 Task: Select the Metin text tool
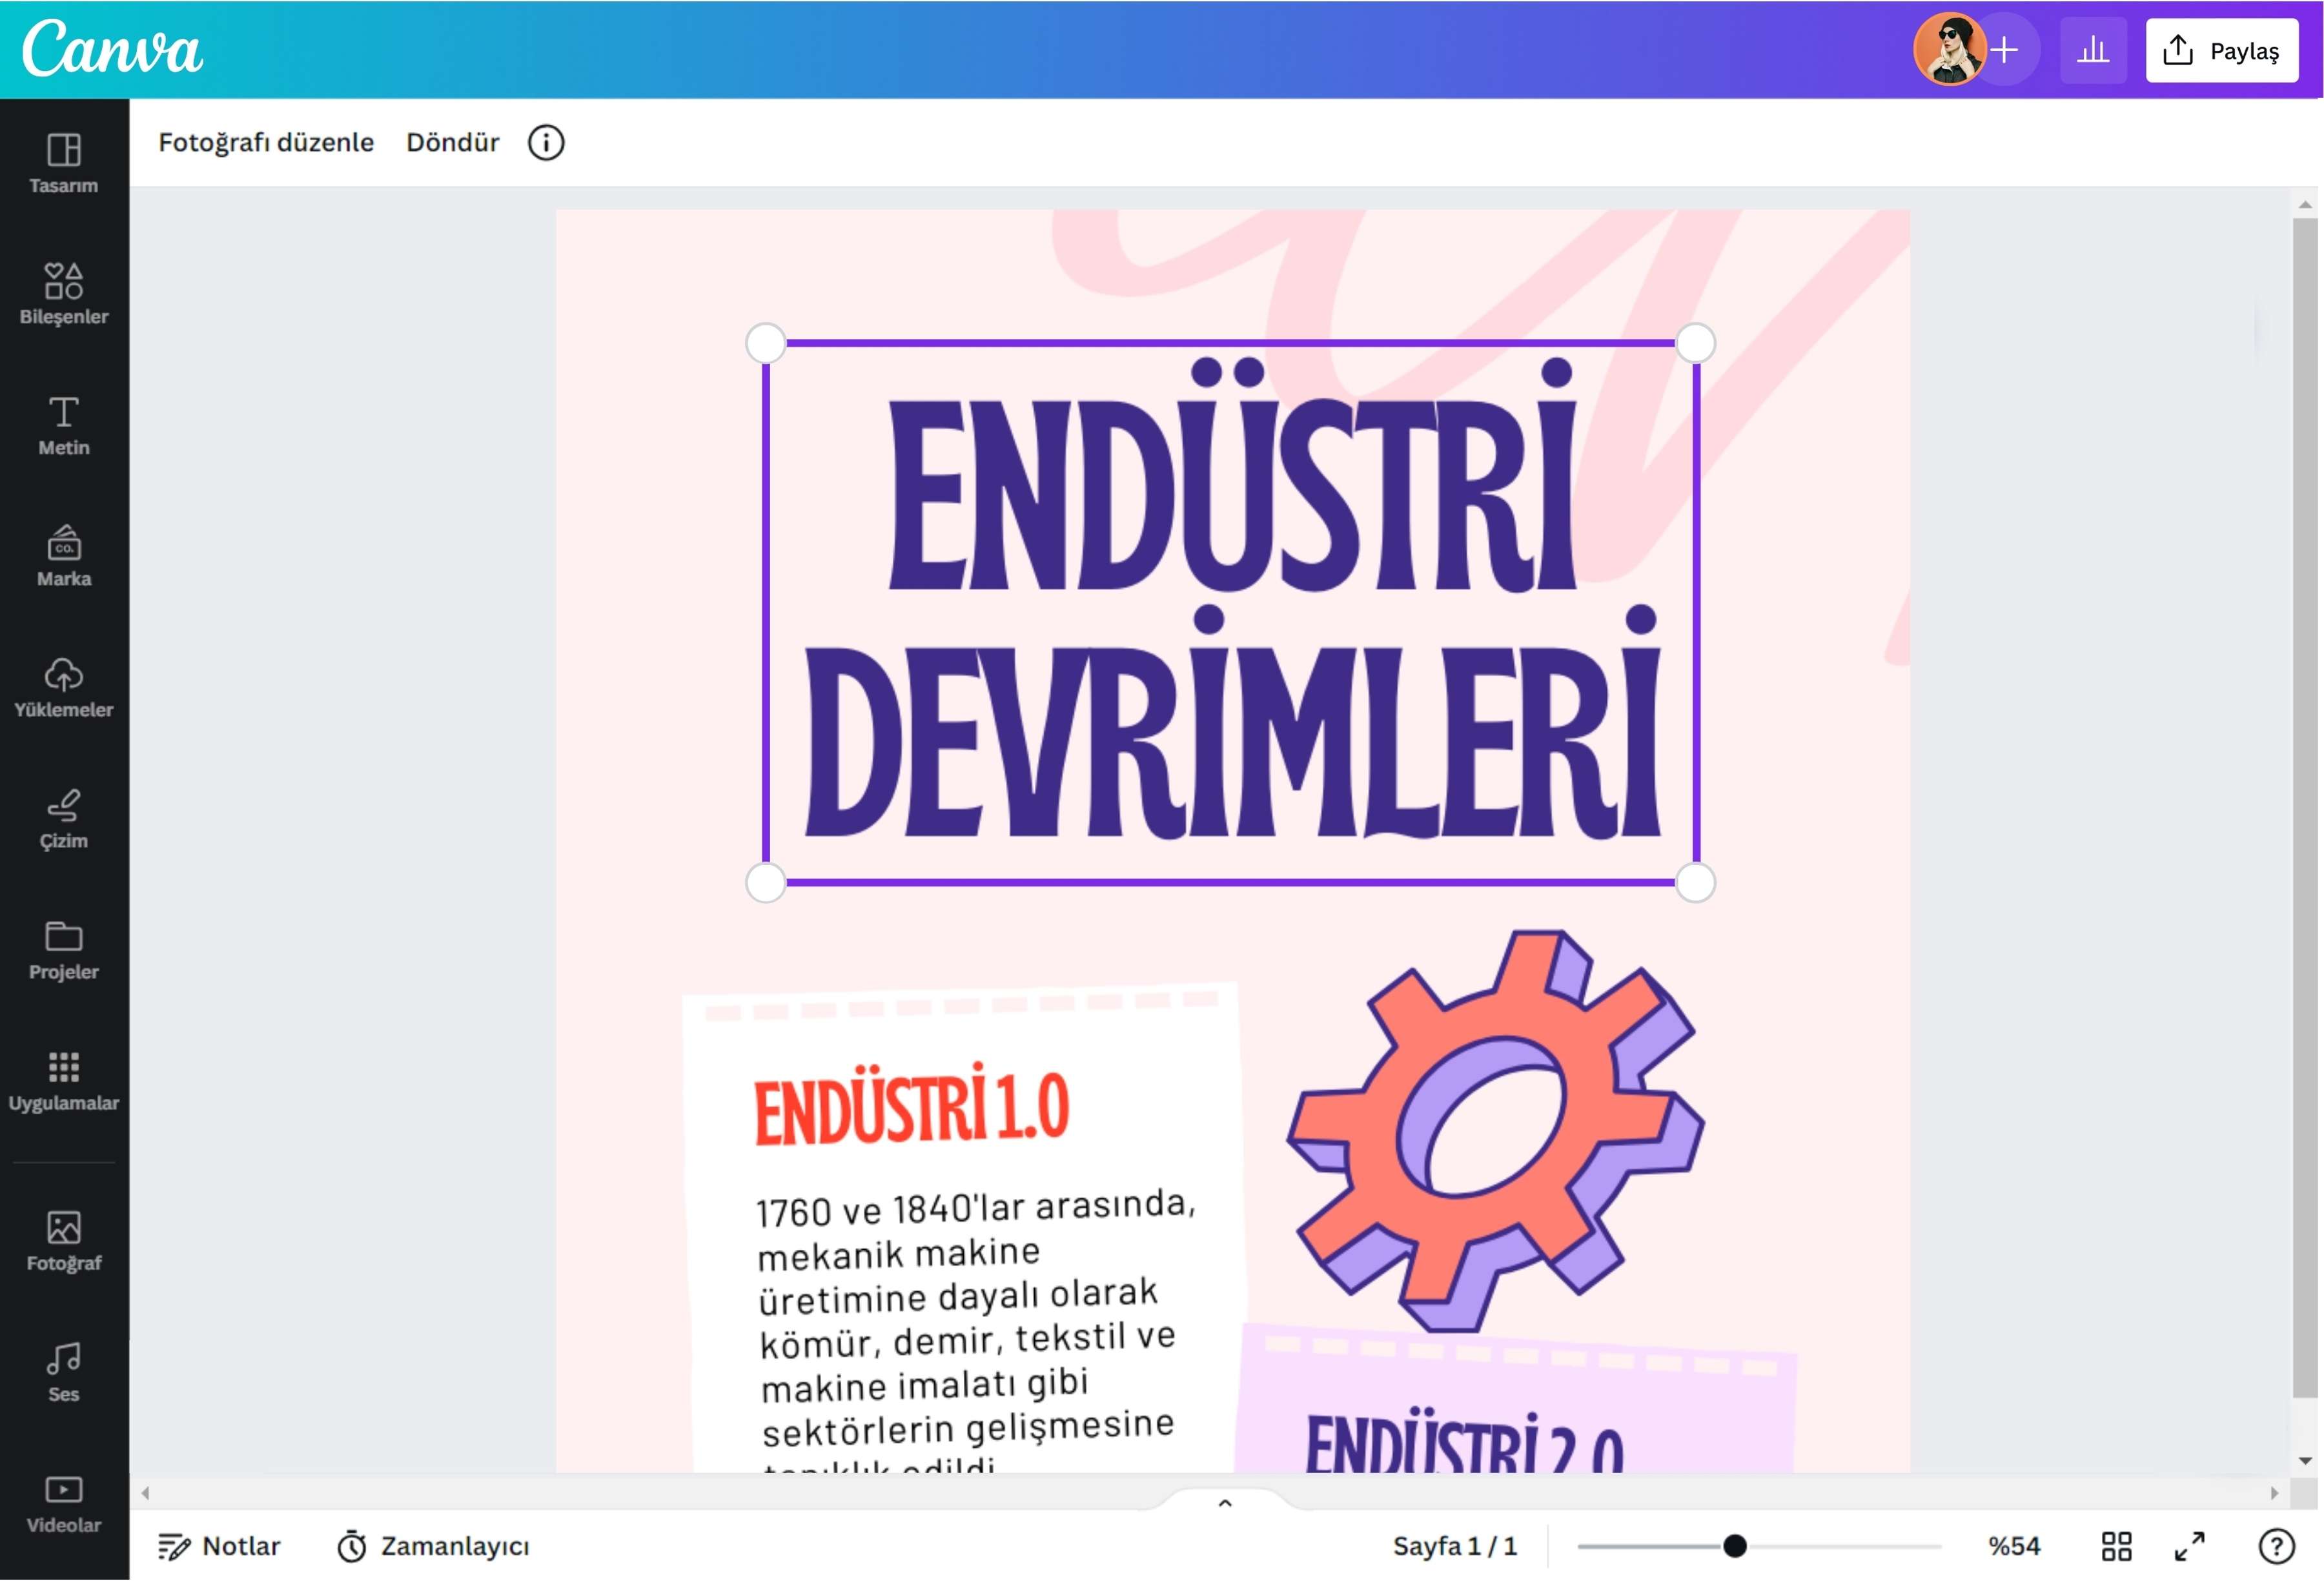point(64,426)
